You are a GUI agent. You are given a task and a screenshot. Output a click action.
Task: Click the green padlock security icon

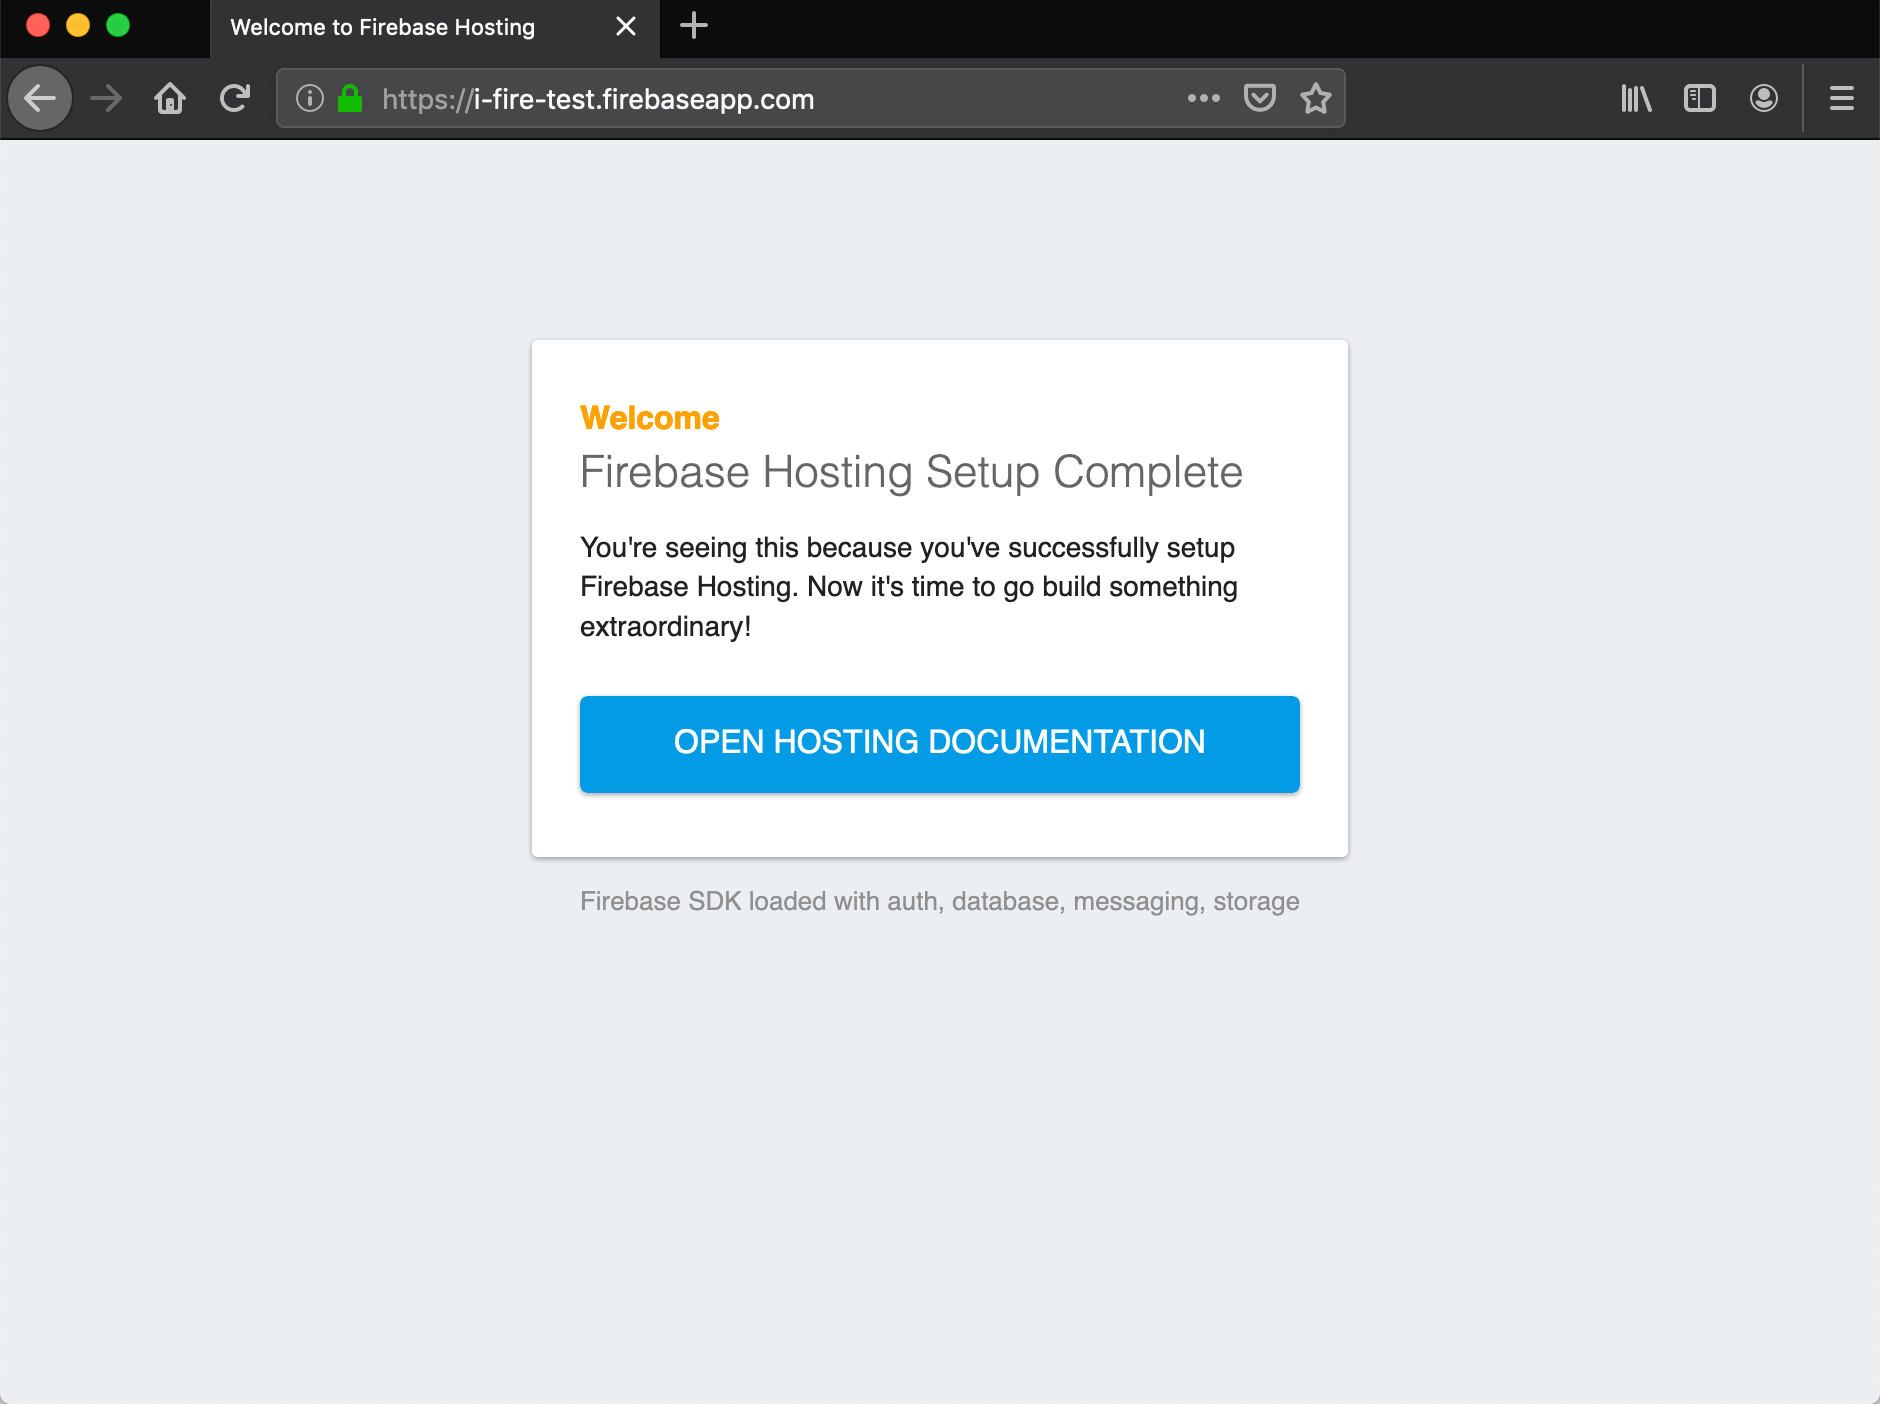click(x=350, y=98)
